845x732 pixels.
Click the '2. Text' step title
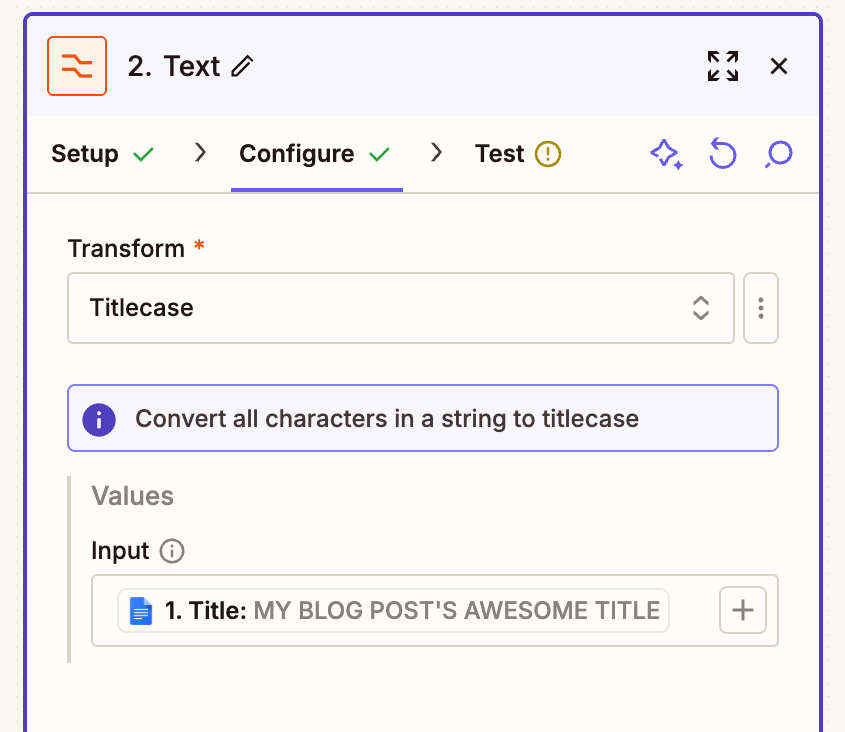coord(174,66)
